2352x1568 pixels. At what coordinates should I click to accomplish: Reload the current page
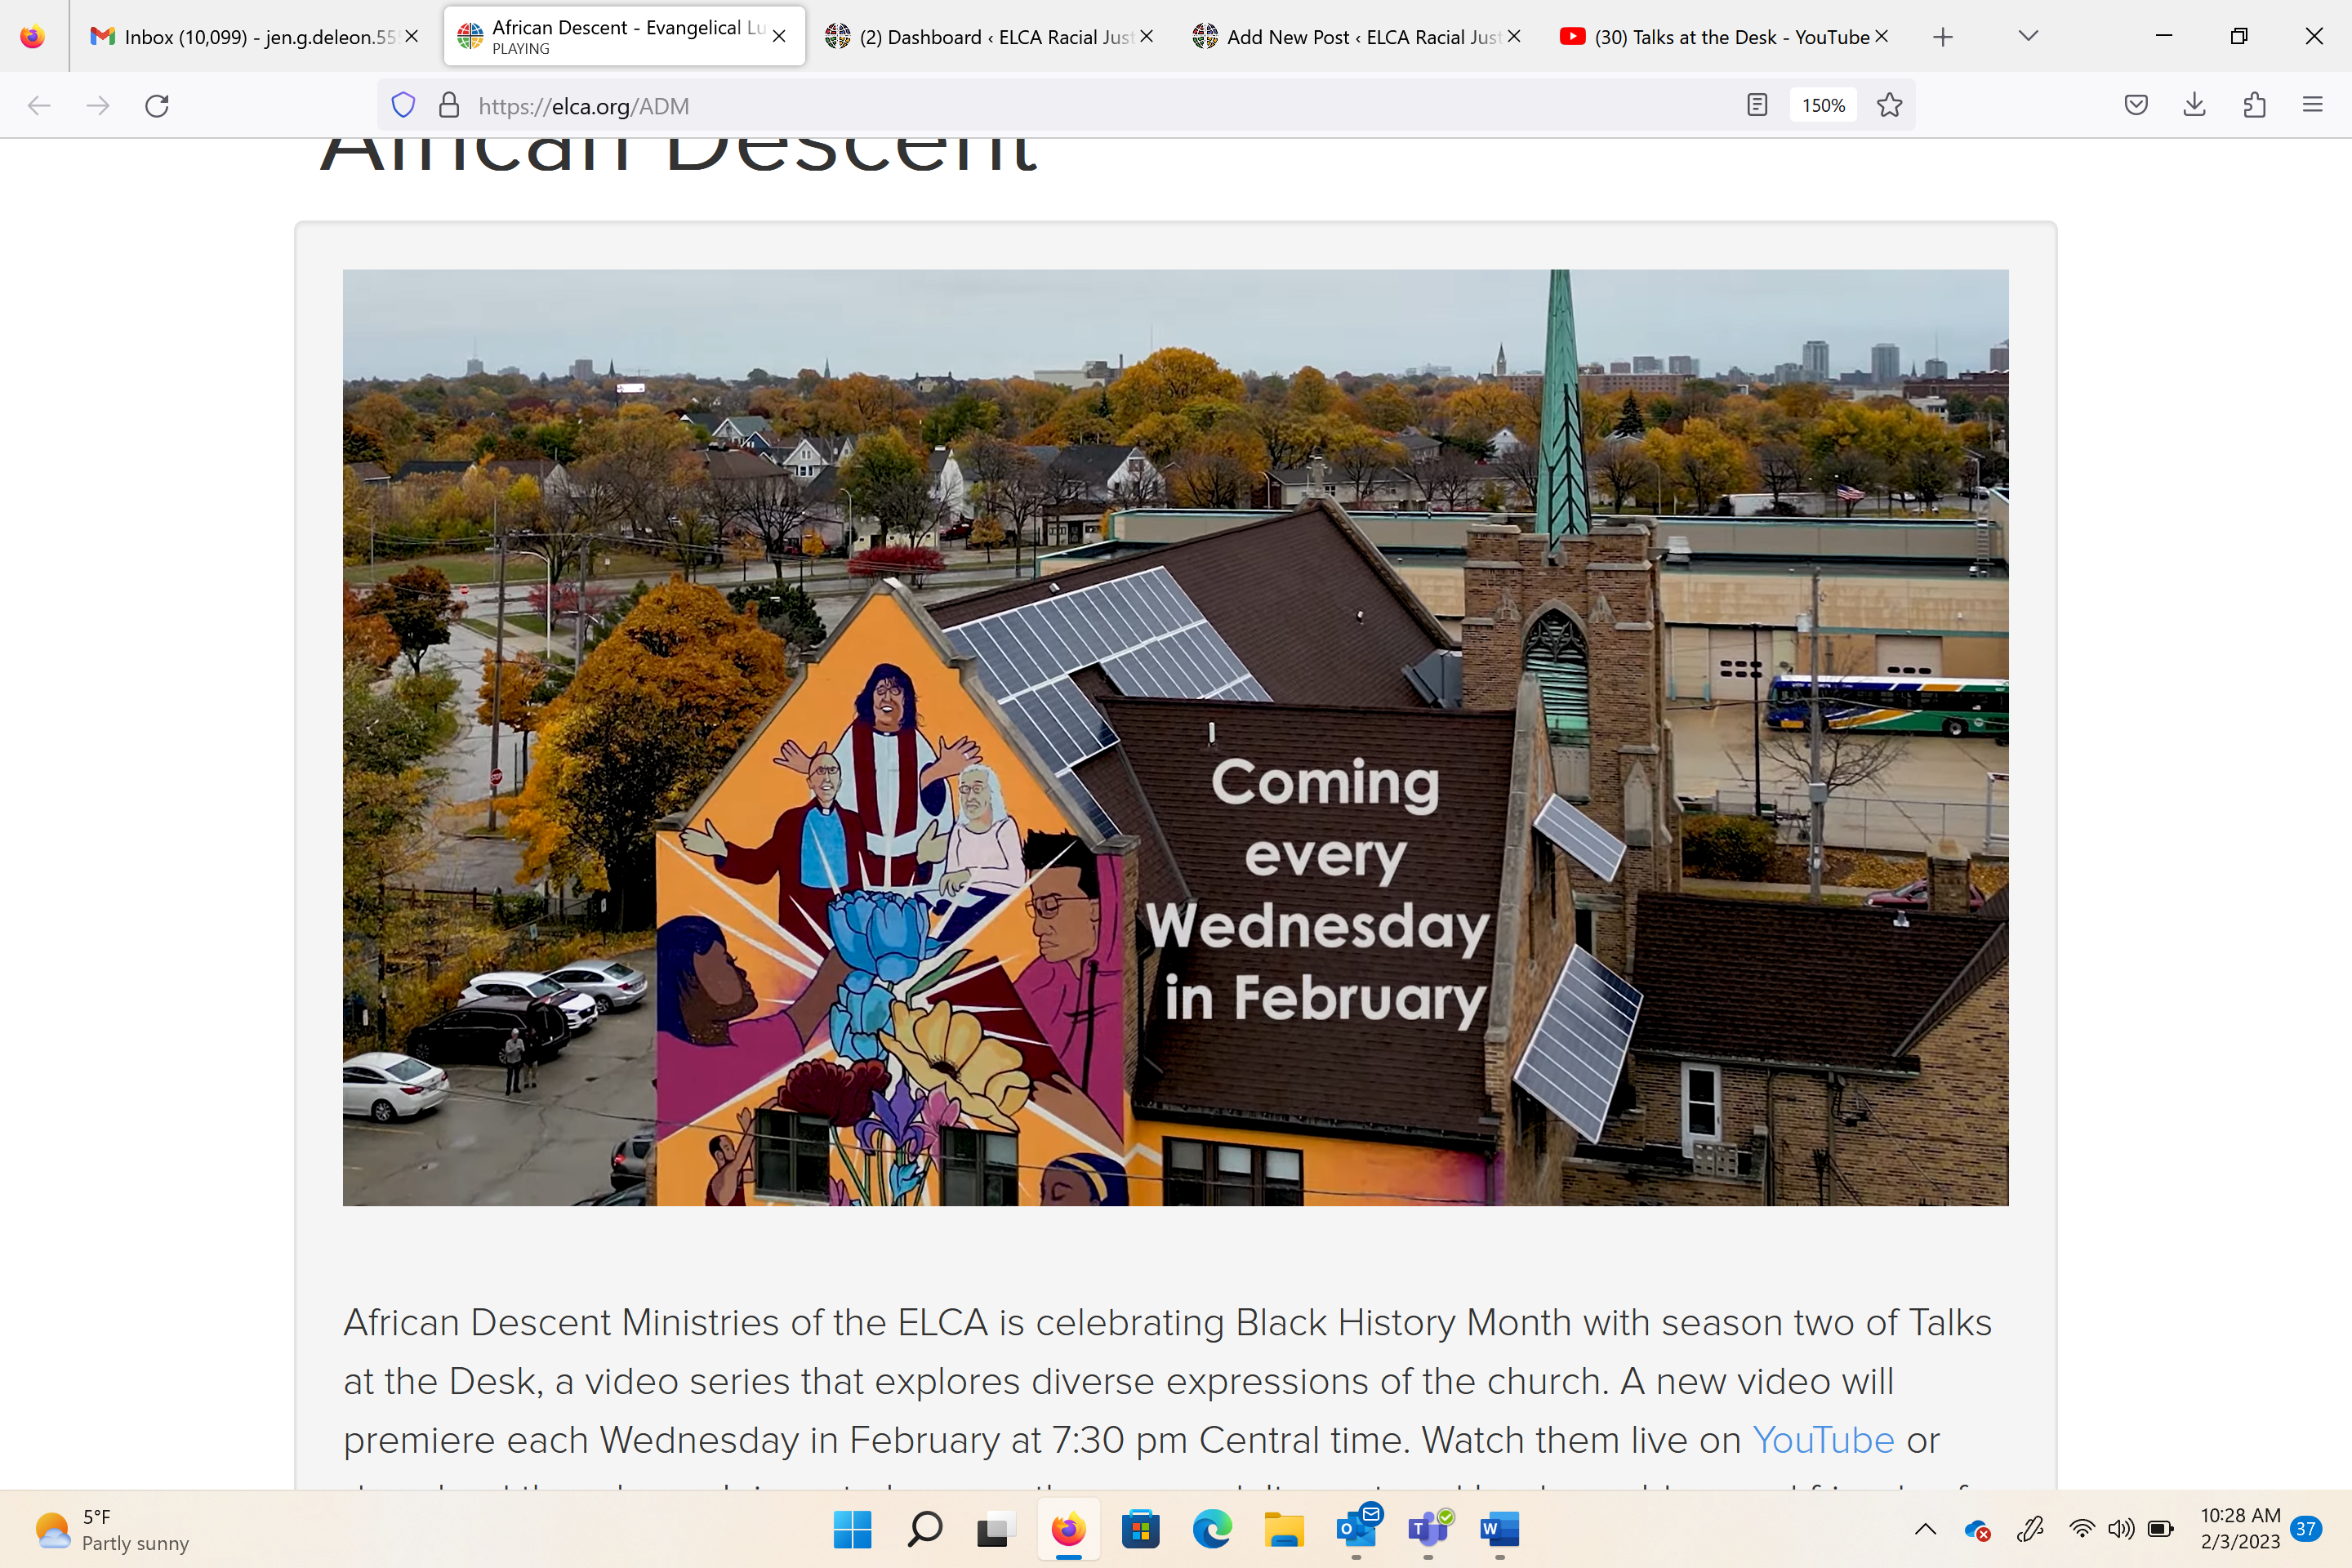157,105
